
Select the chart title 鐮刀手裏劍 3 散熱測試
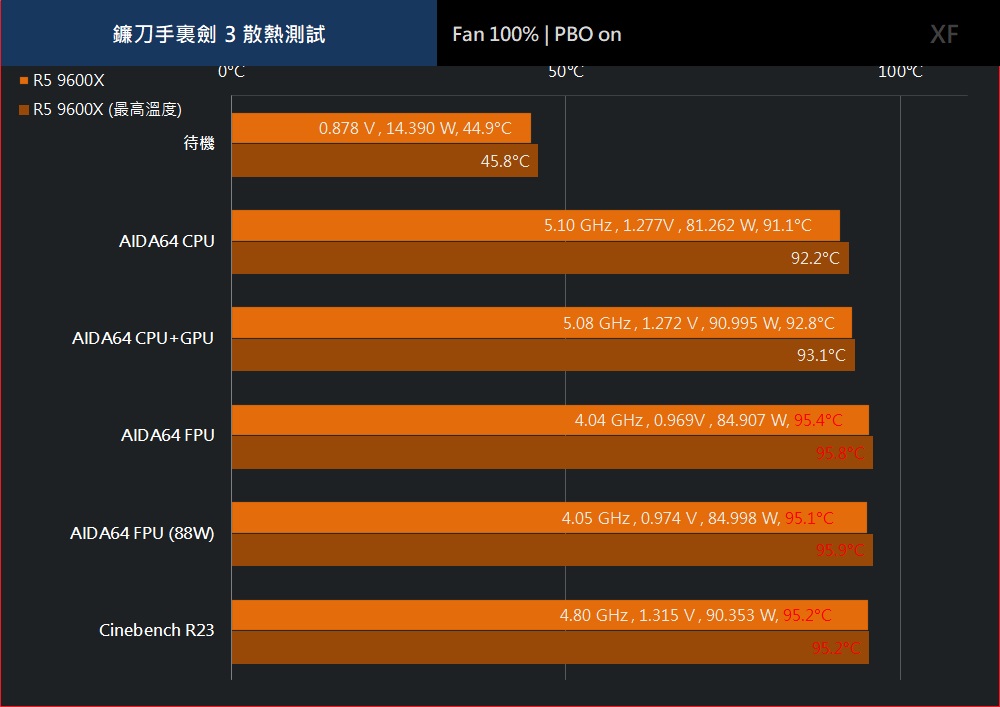(x=219, y=34)
